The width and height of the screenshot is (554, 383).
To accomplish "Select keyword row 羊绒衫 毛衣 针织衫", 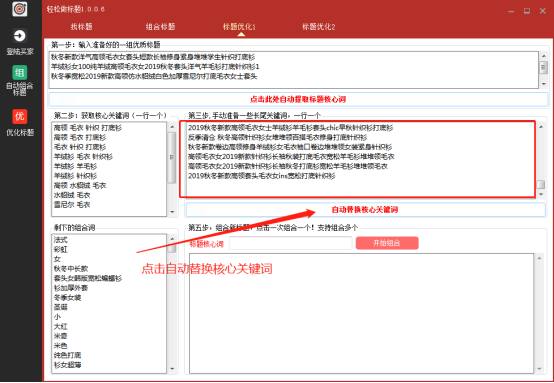I will [83, 157].
